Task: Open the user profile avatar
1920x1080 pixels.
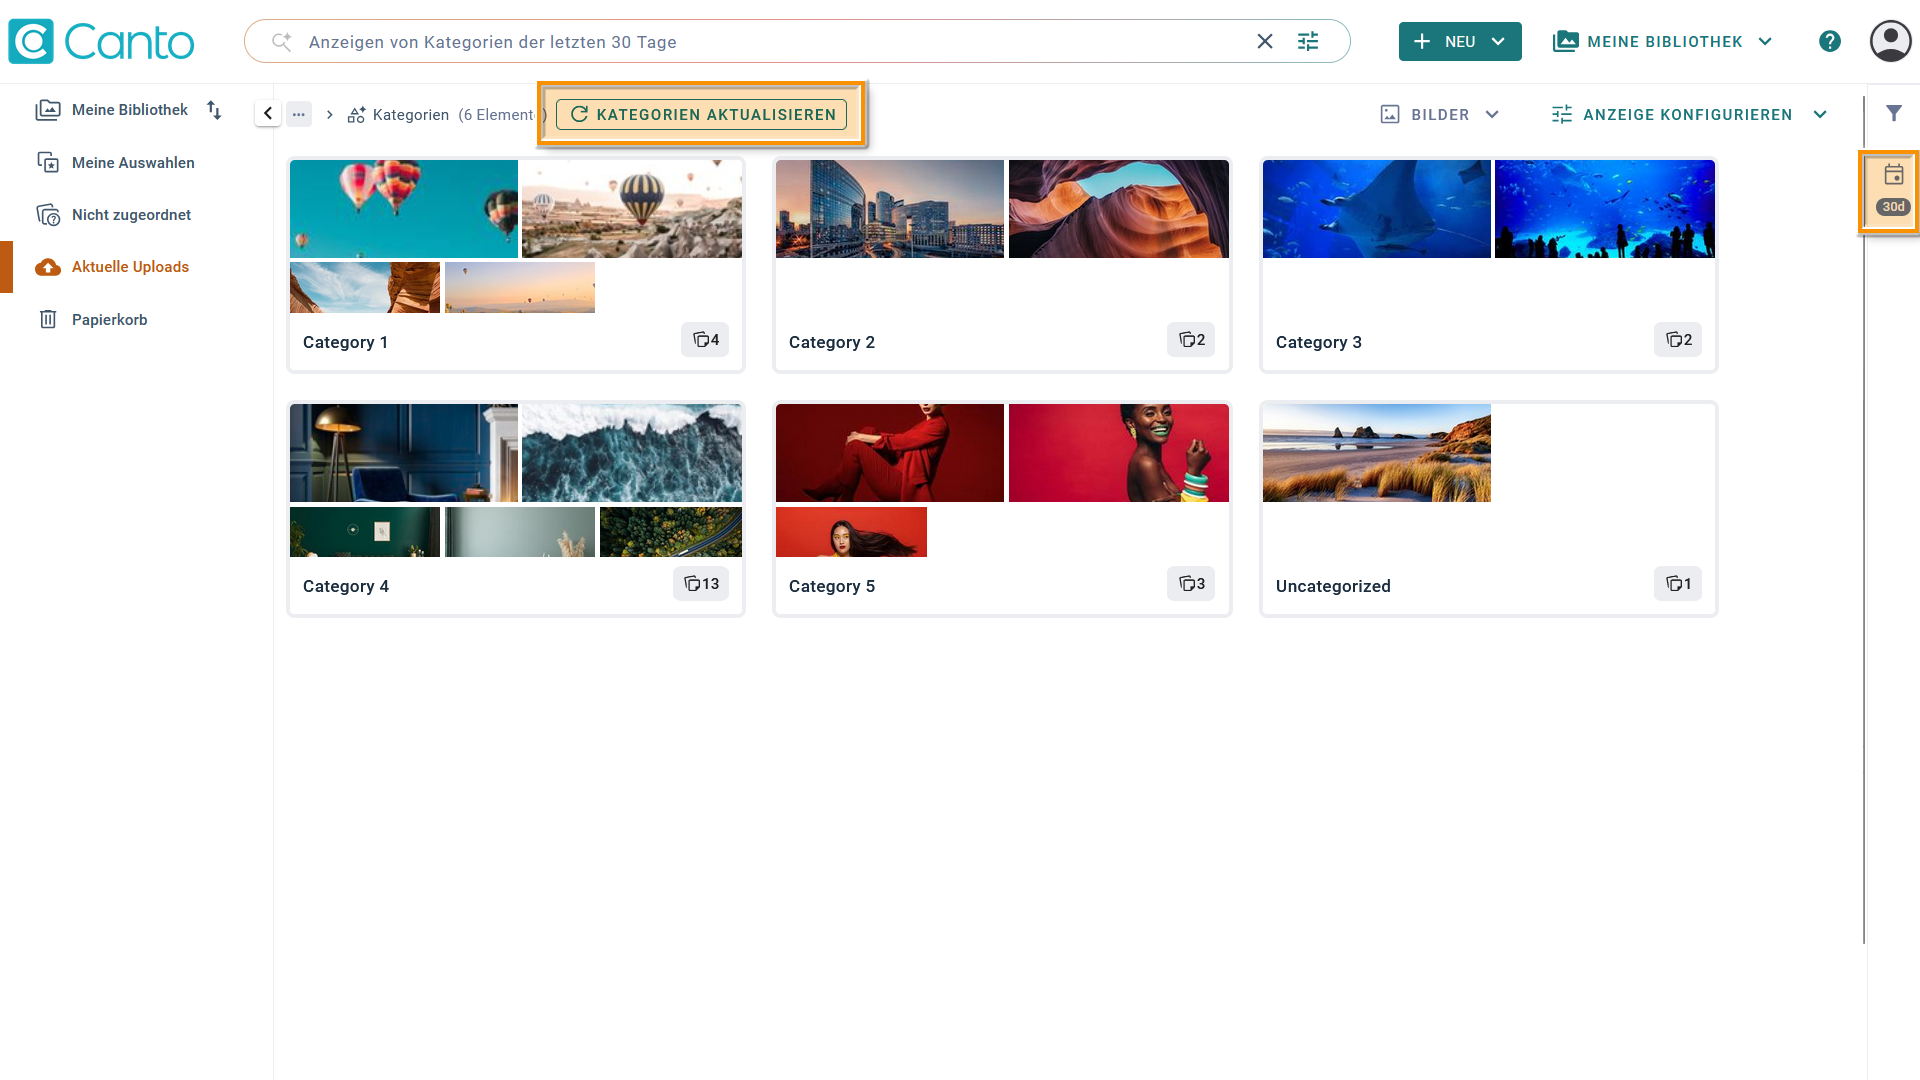Action: click(1890, 42)
